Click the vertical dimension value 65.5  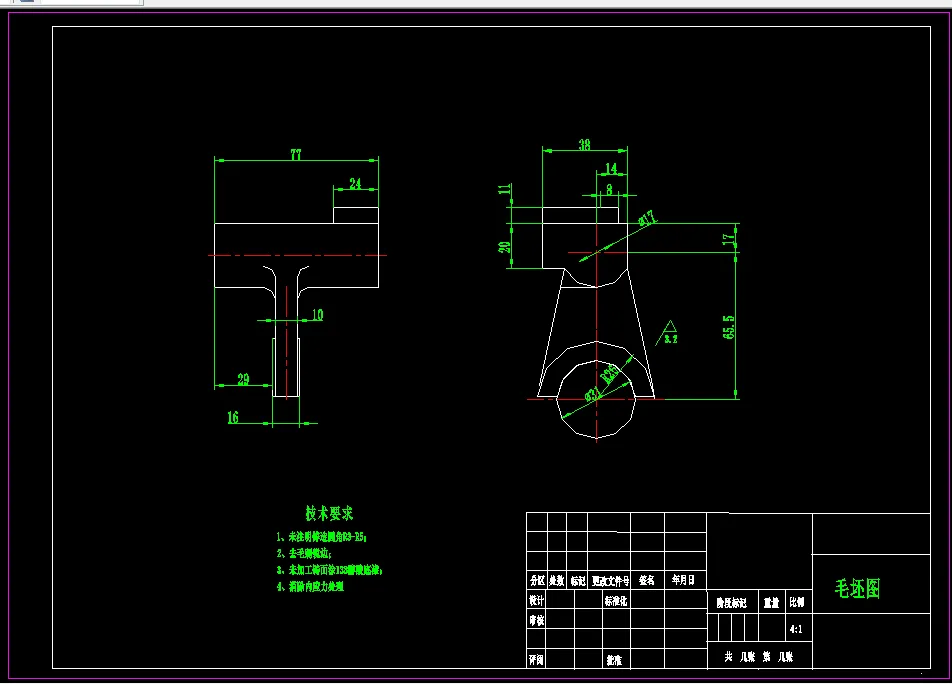729,327
